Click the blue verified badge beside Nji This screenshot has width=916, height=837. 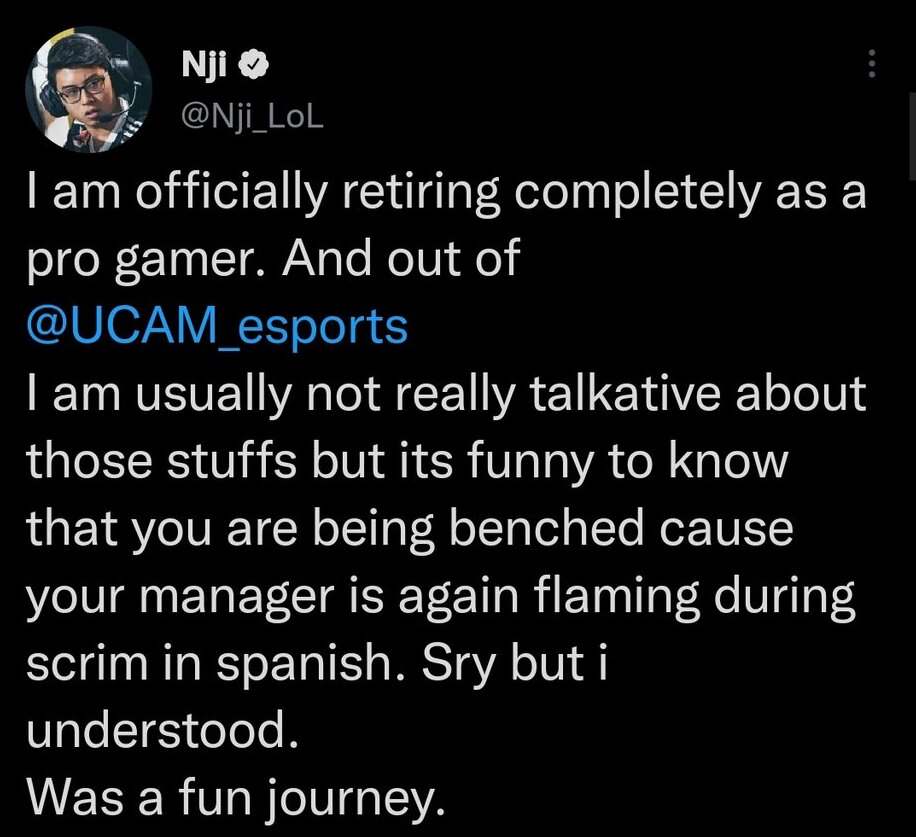click(x=253, y=65)
